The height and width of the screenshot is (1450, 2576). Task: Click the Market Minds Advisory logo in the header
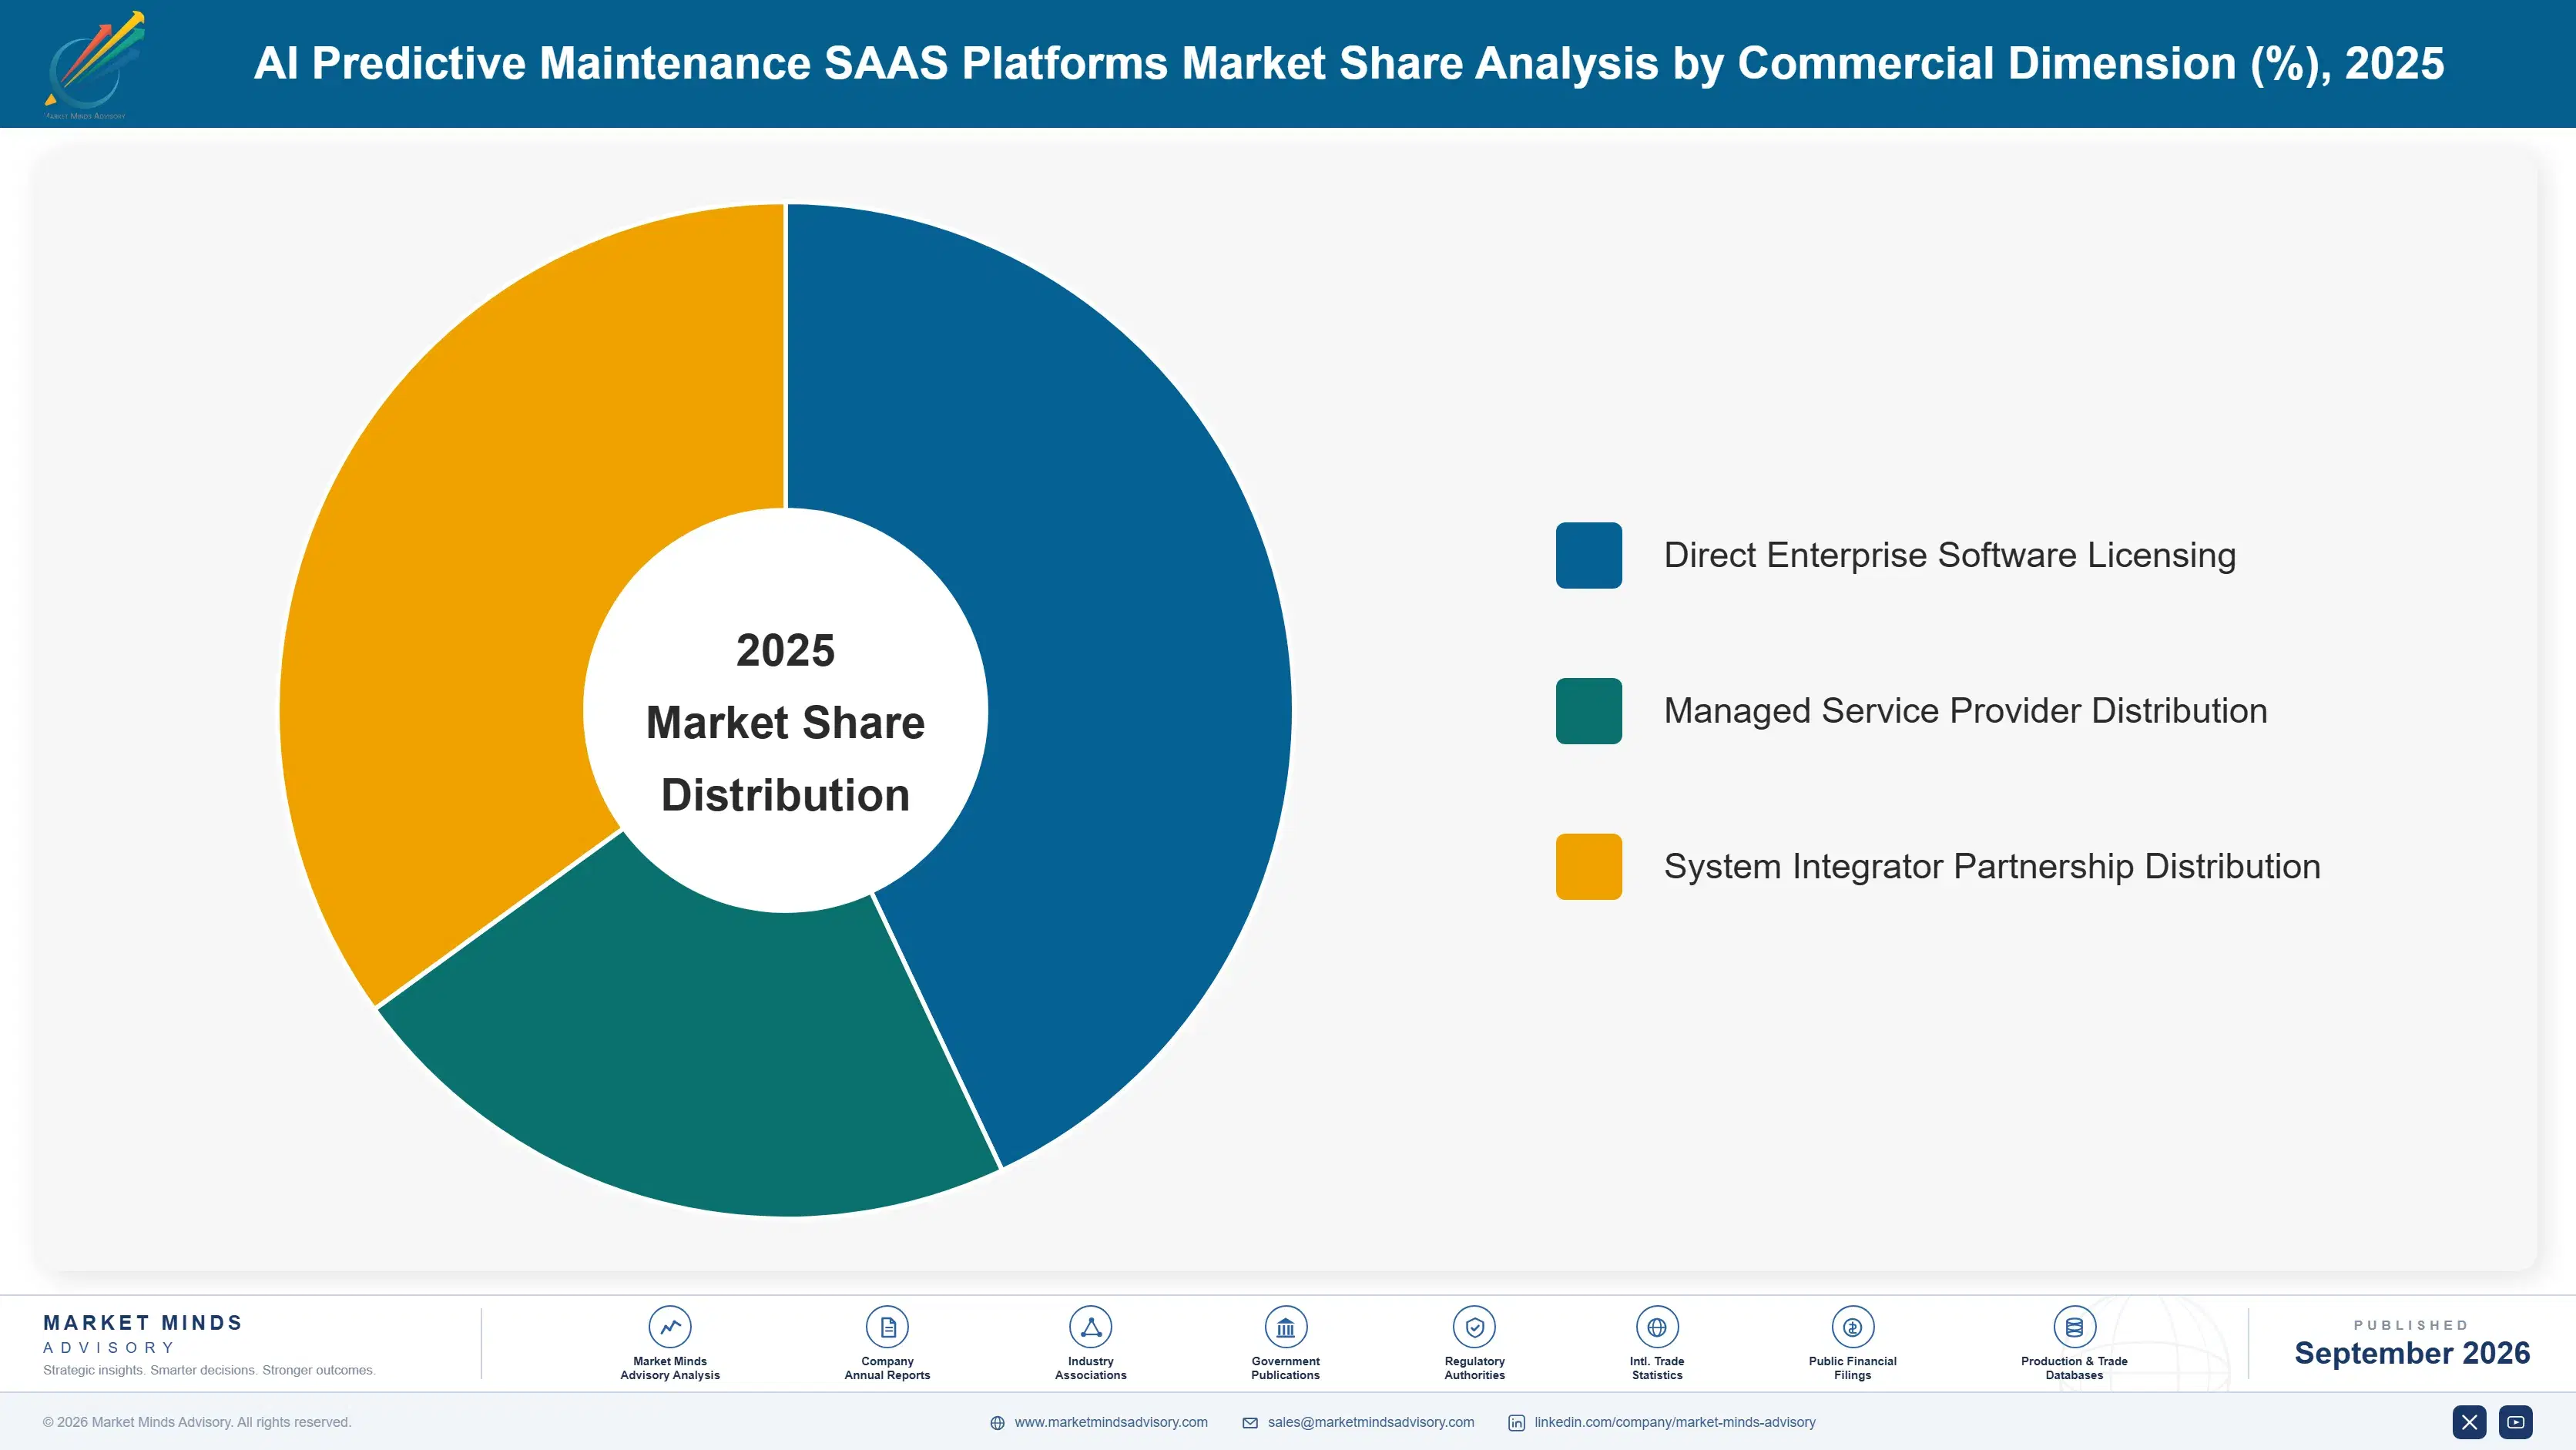[x=93, y=65]
